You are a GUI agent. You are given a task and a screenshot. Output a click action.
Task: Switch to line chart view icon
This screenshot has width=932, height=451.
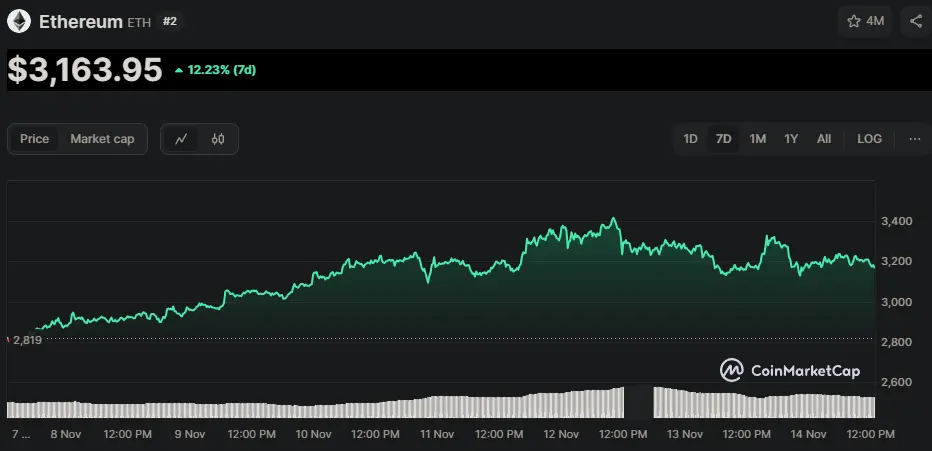pyautogui.click(x=181, y=139)
